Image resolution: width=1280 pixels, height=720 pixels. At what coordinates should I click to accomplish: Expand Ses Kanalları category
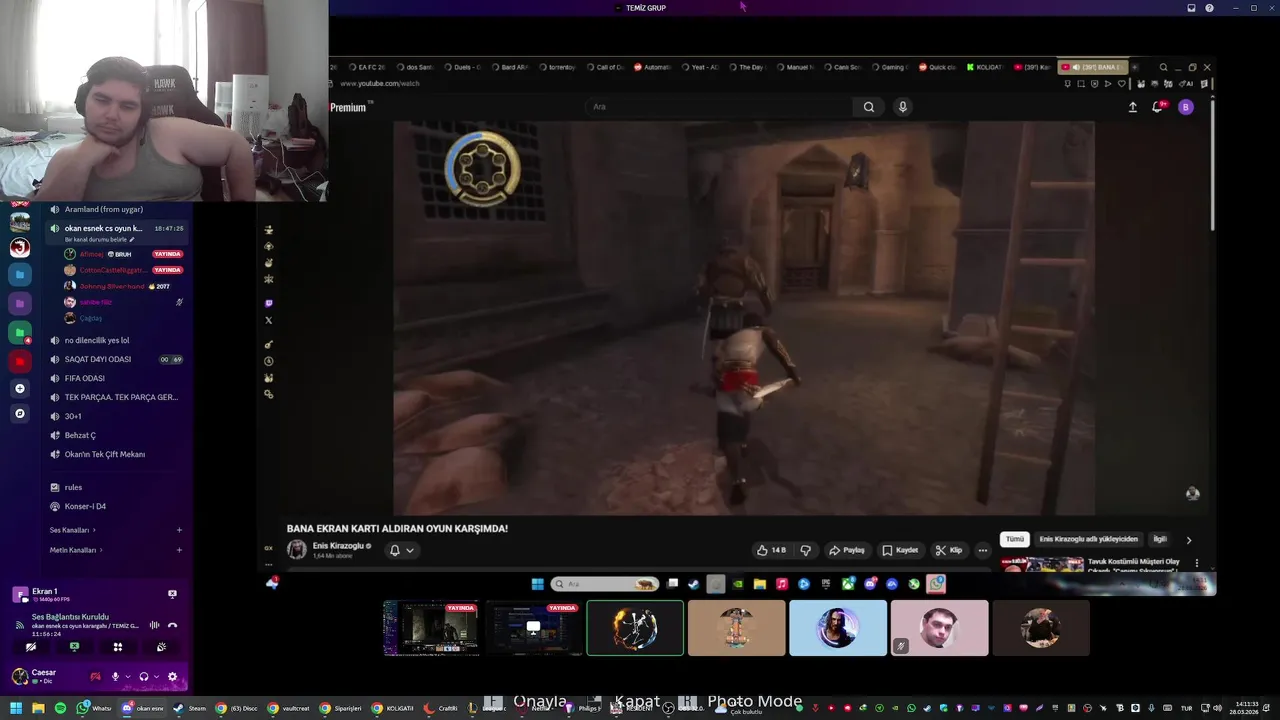[75, 530]
